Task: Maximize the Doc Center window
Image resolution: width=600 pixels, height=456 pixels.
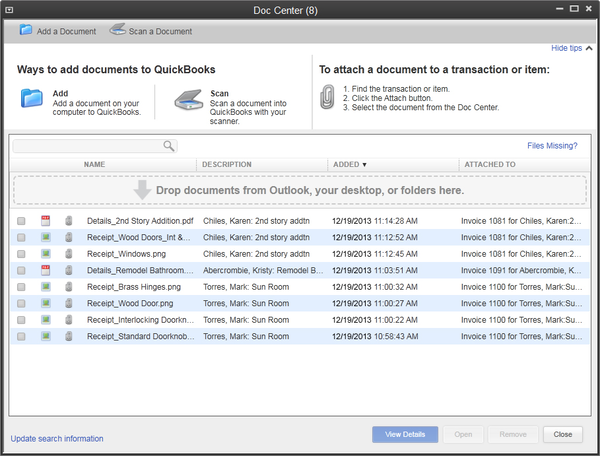Action: click(x=574, y=8)
